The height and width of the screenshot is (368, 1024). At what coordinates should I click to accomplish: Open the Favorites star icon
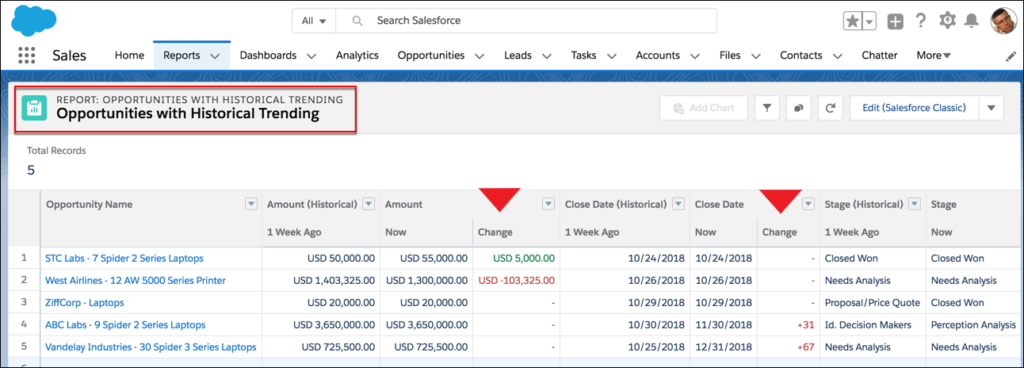[853, 21]
